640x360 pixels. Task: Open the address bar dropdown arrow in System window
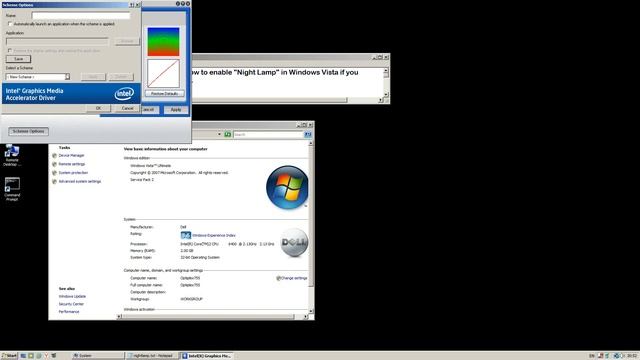pyautogui.click(x=219, y=134)
